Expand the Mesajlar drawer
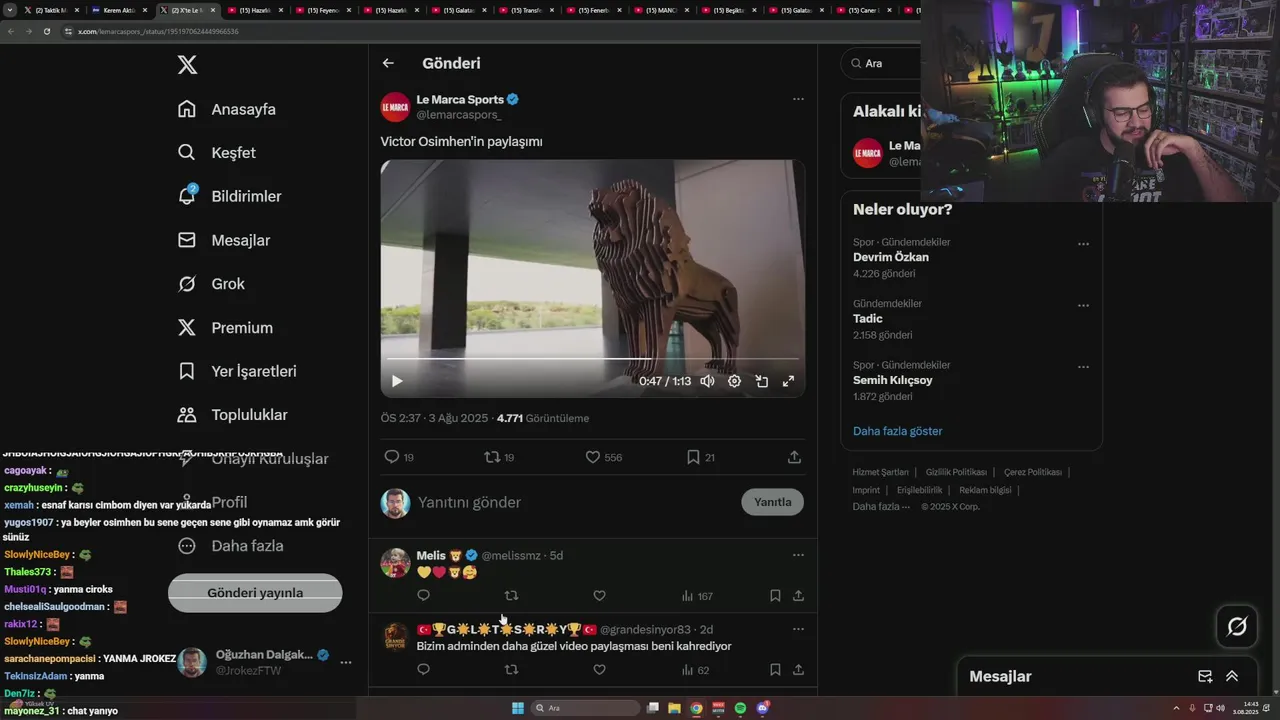Image resolution: width=1280 pixels, height=720 pixels. tap(1232, 676)
